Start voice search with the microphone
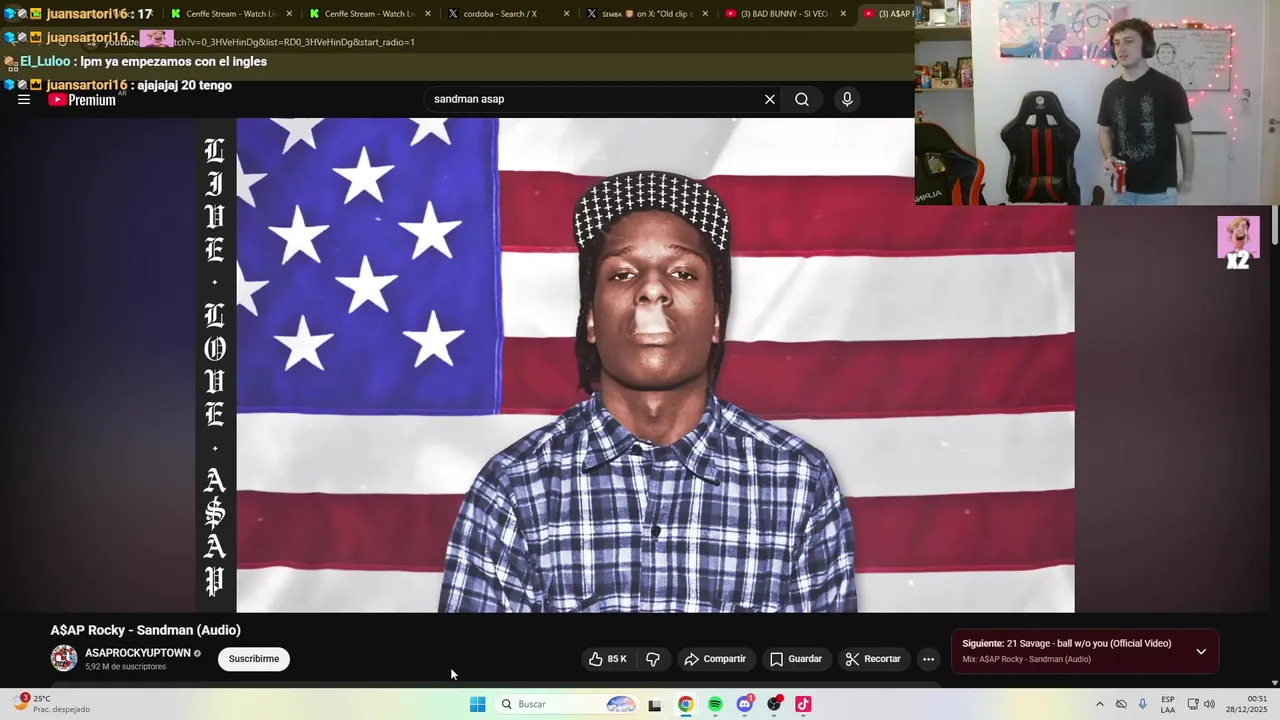1280x720 pixels. coord(847,99)
